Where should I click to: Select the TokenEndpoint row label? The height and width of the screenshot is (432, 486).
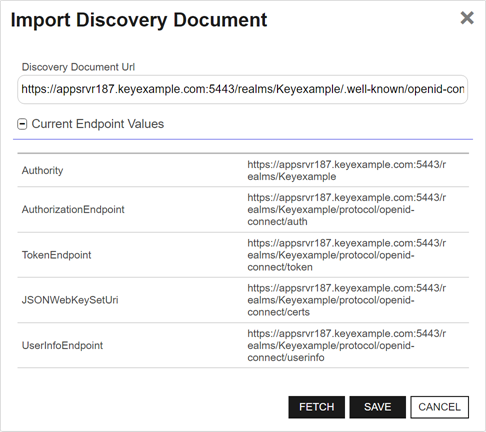(x=56, y=255)
